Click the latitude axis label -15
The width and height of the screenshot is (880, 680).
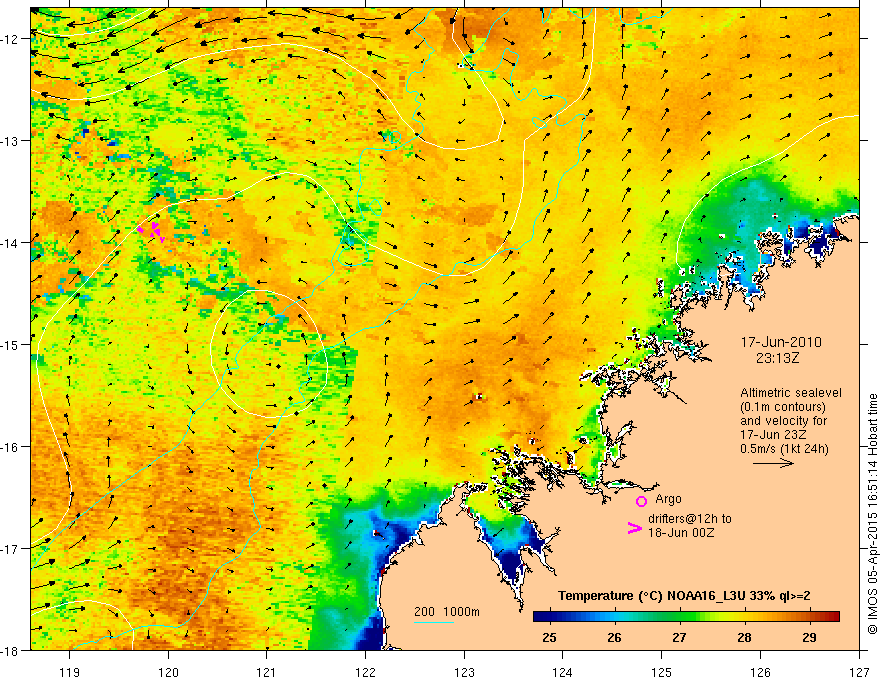pyautogui.click(x=11, y=344)
